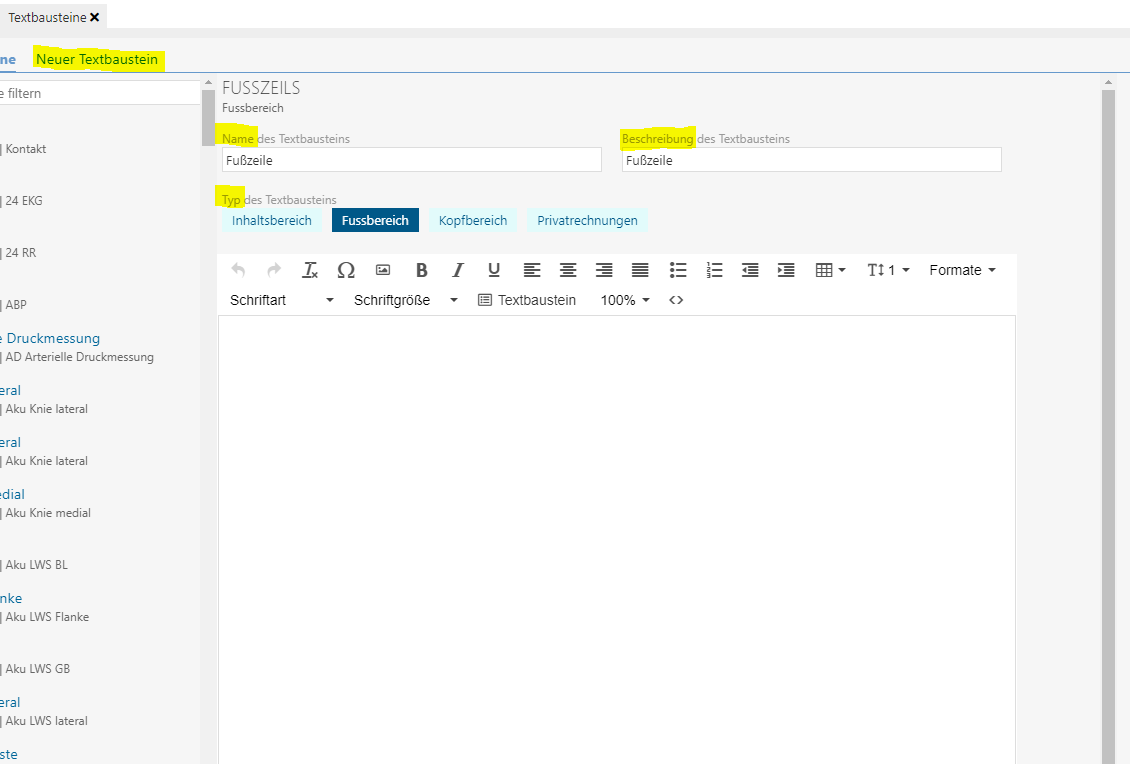
Task: Clear formatting with the Tx icon
Action: tap(310, 270)
